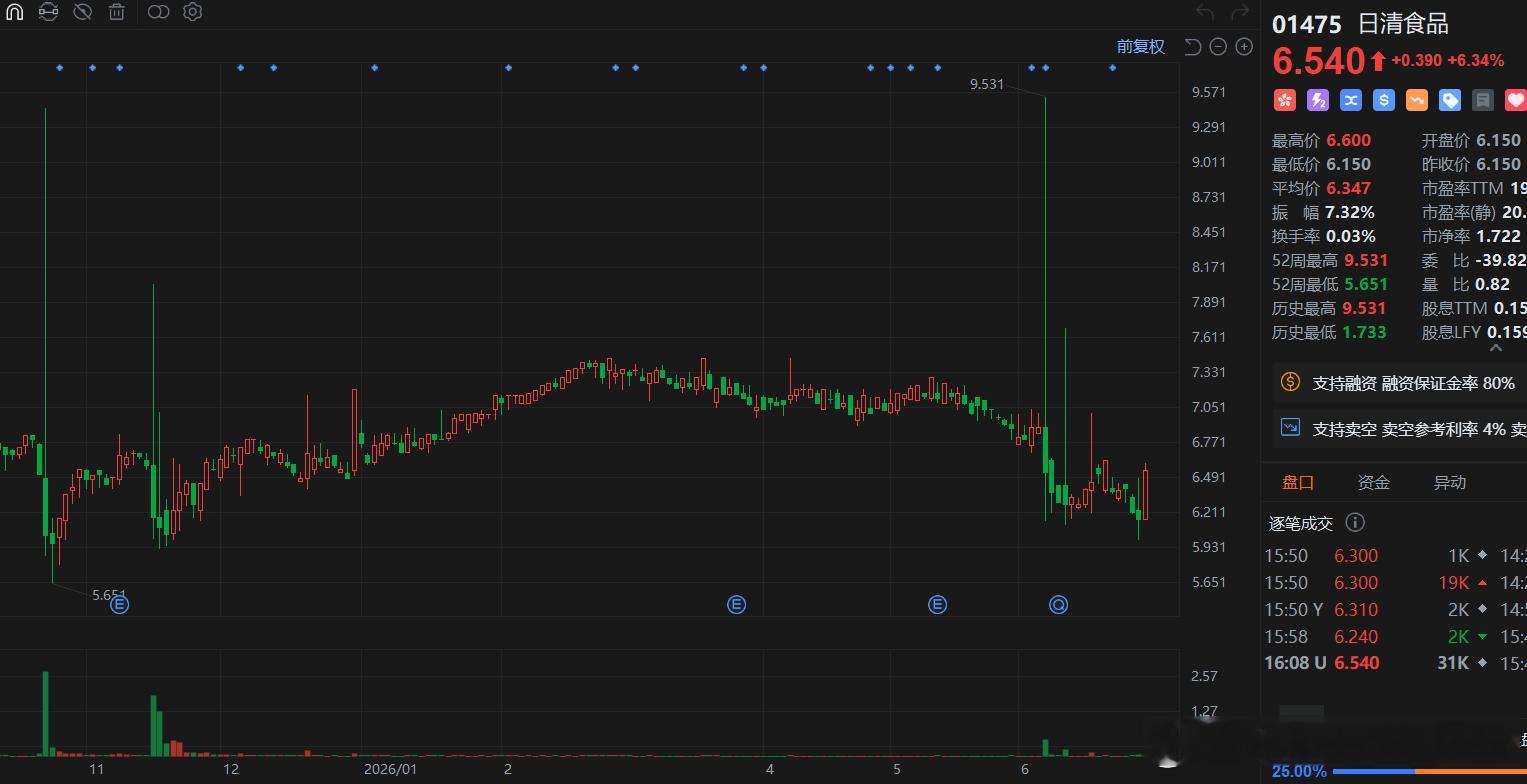Screen dimensions: 1527x784
Task: Reset the chart view with the return arrow
Action: pos(1192,46)
